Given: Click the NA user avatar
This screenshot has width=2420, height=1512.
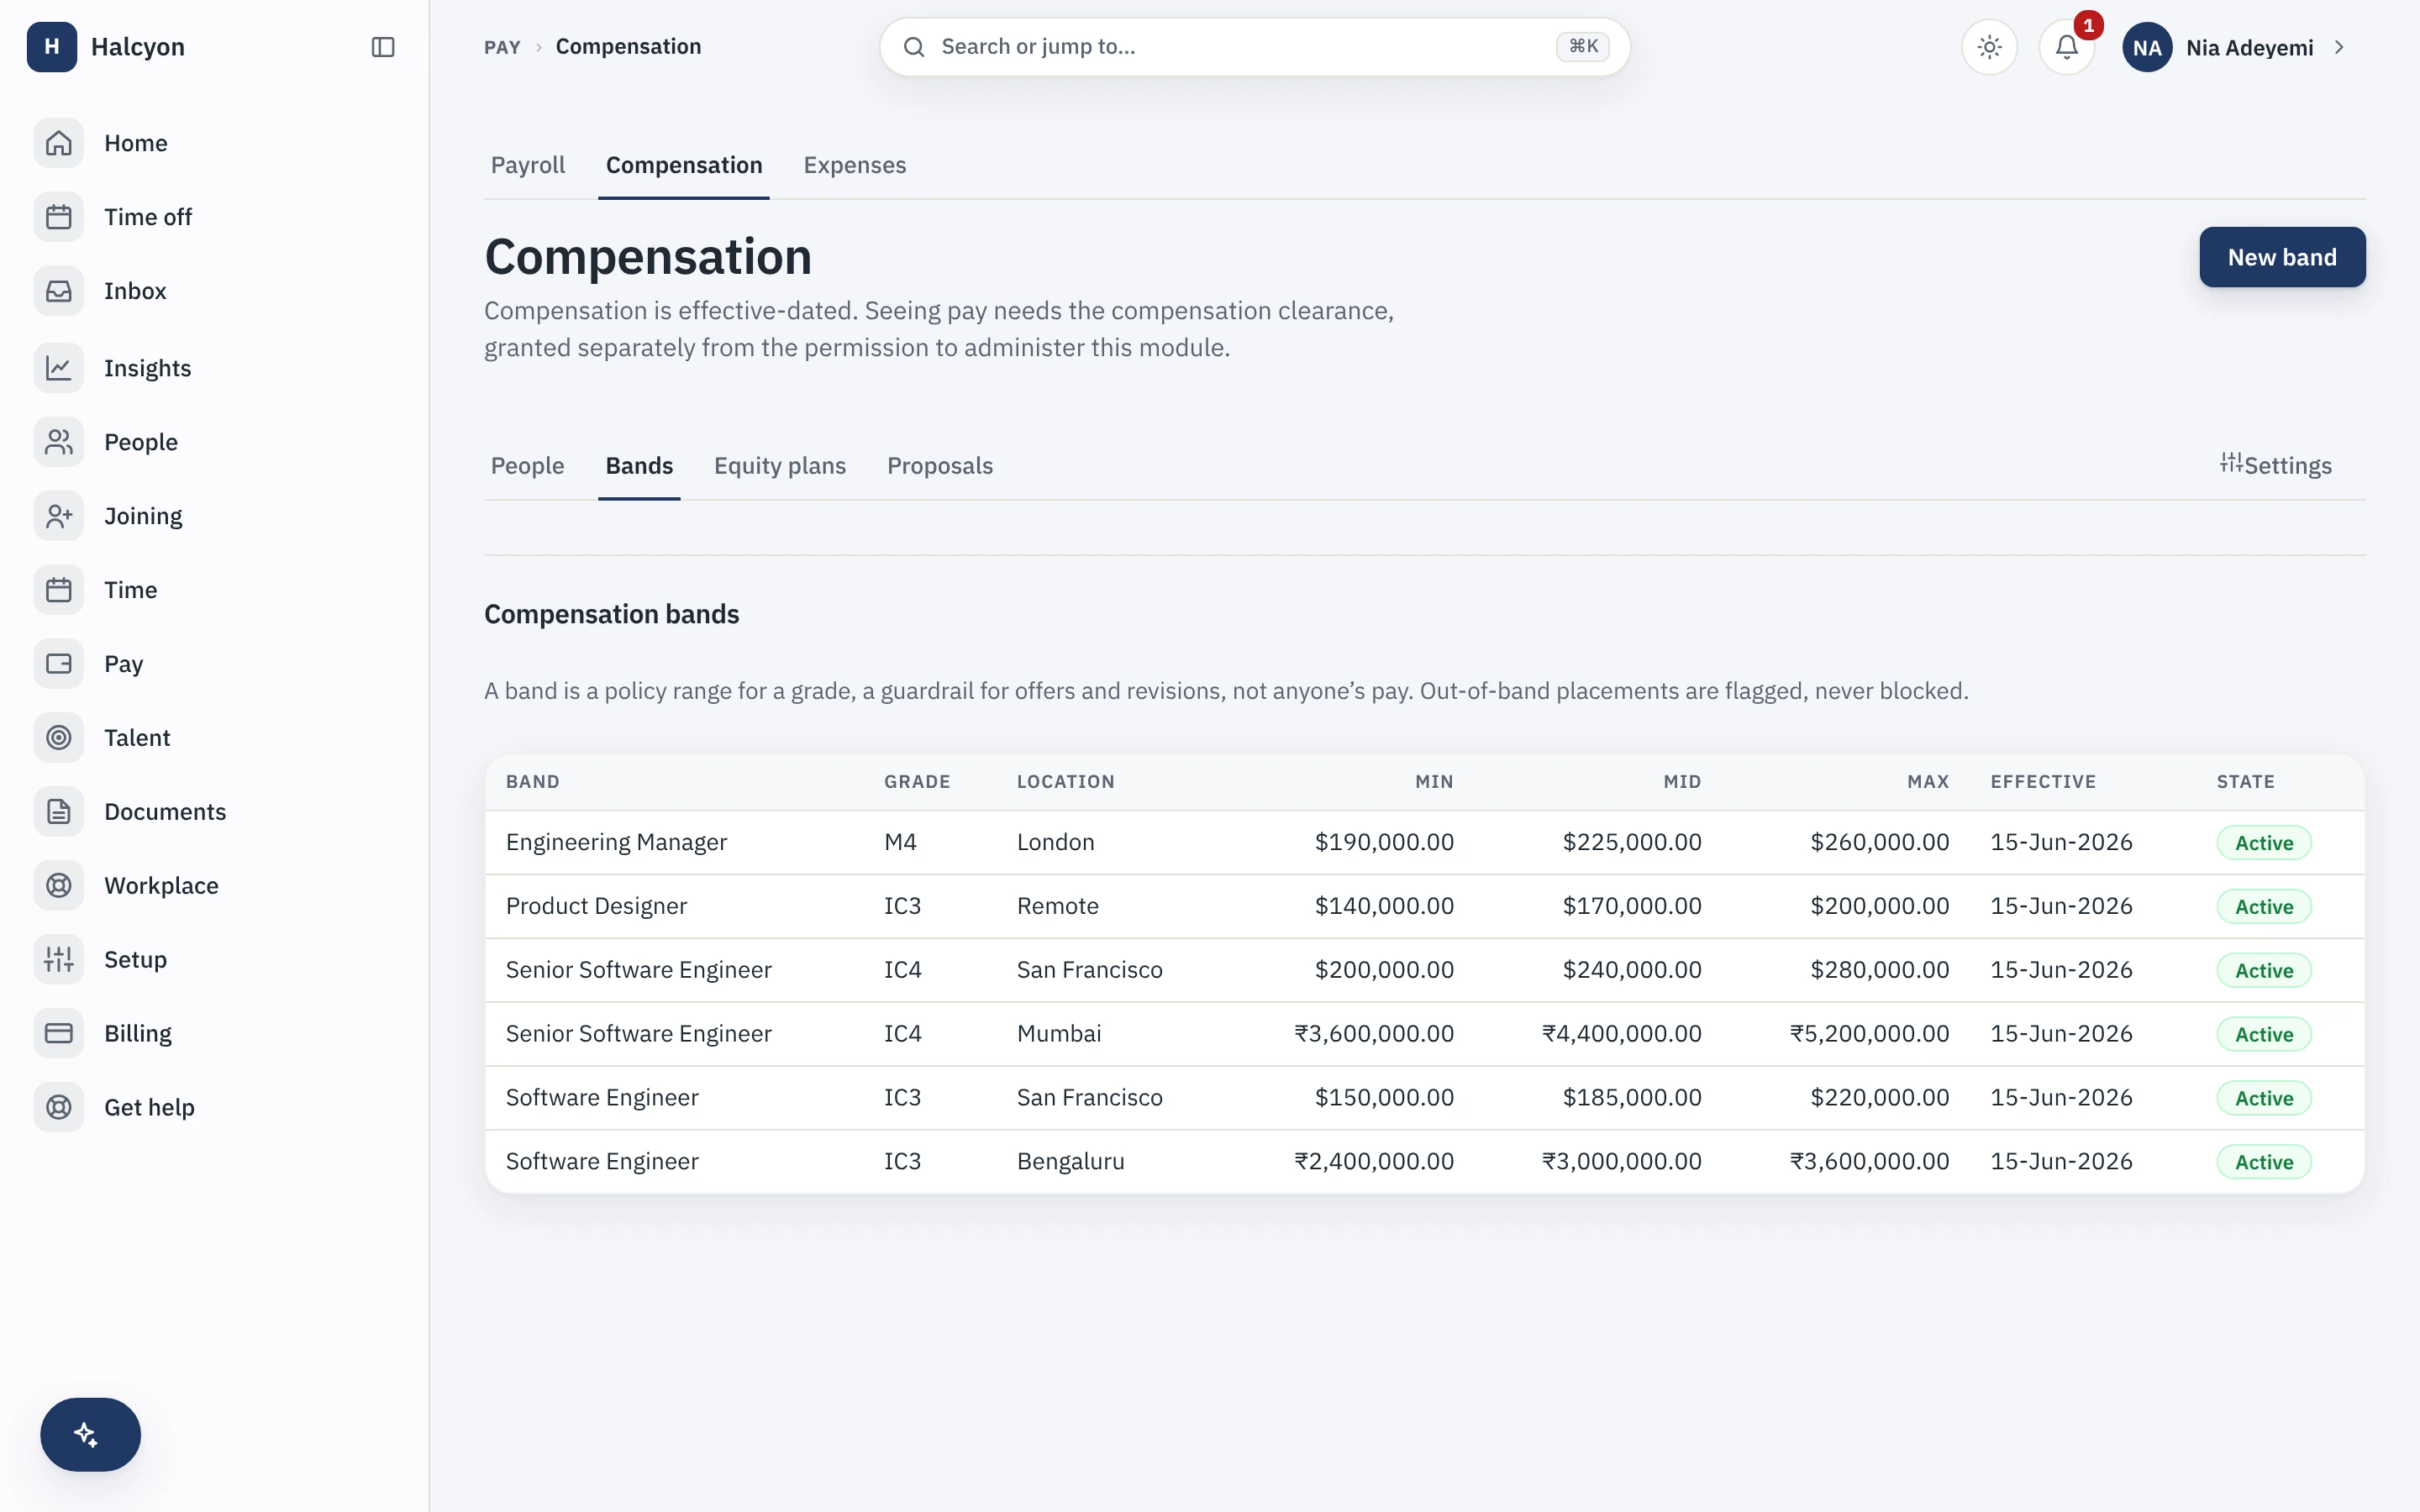Looking at the screenshot, I should pos(2147,47).
